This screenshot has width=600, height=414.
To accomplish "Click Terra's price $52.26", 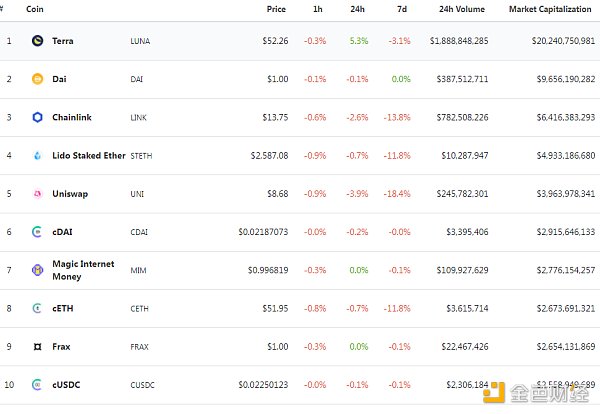I will coord(275,41).
